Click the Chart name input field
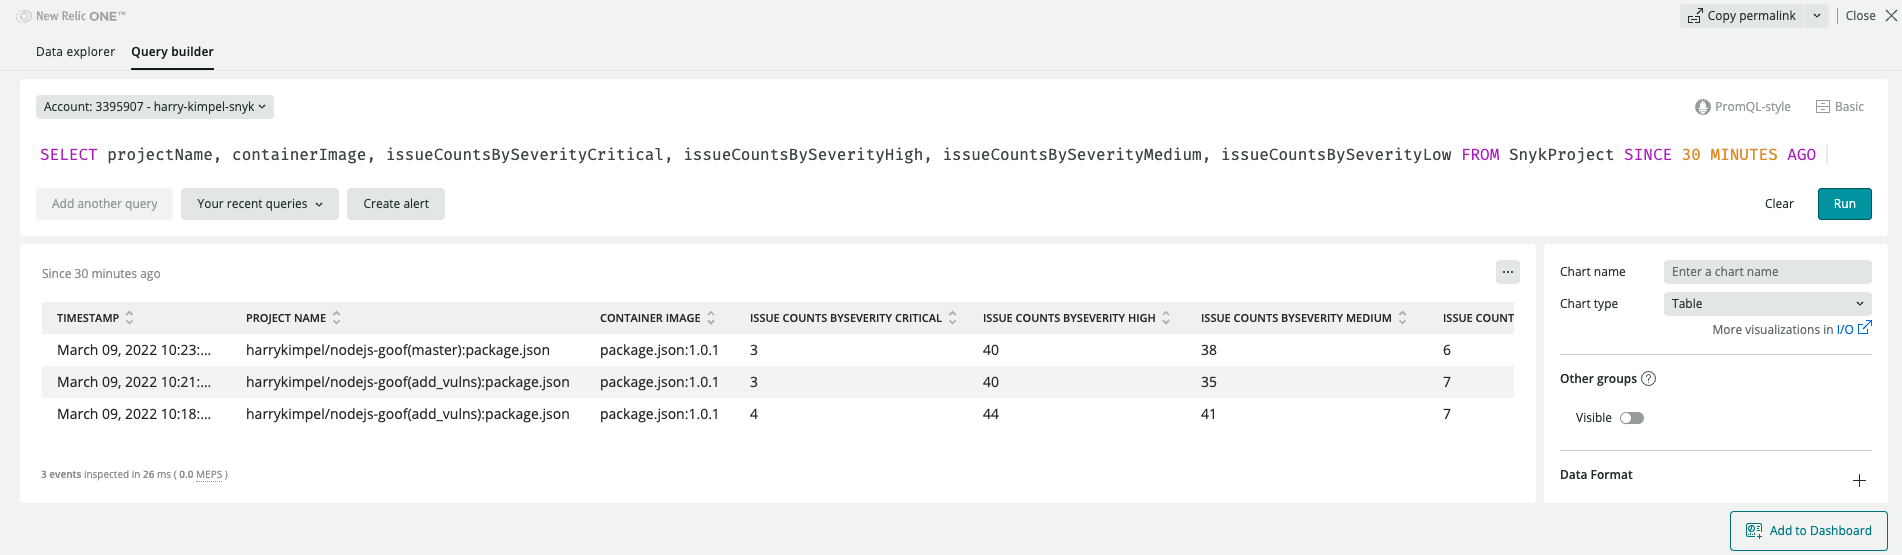Image resolution: width=1902 pixels, height=555 pixels. click(1768, 272)
